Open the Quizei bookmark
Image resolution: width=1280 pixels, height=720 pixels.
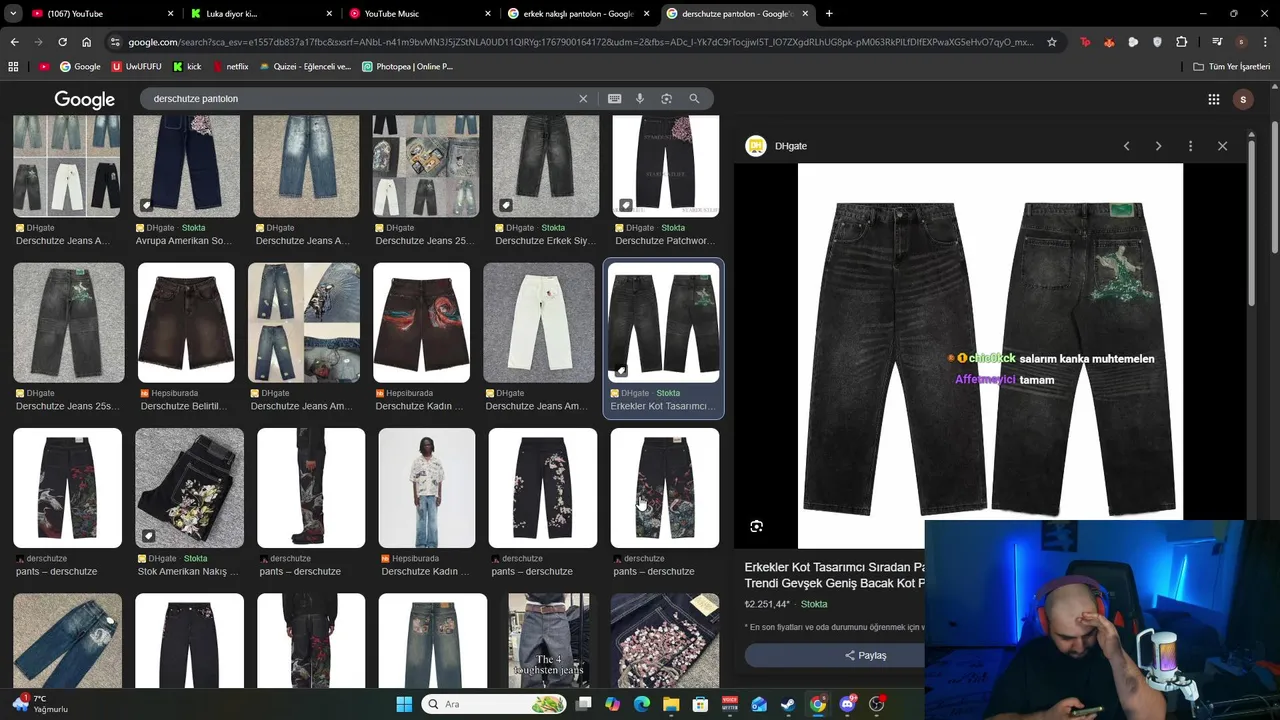pos(305,67)
